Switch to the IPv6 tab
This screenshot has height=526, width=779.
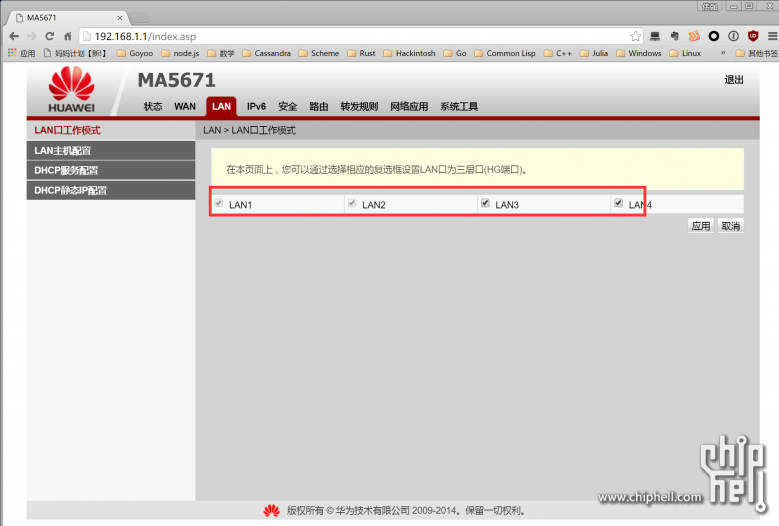point(256,106)
